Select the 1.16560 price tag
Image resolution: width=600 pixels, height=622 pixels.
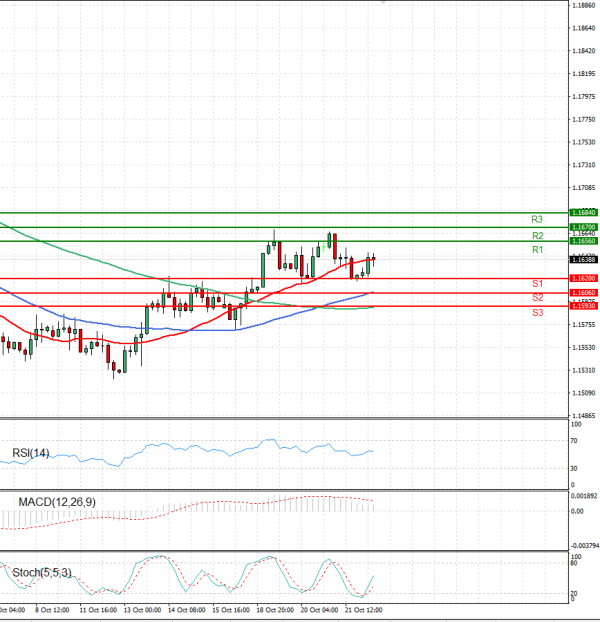pyautogui.click(x=584, y=241)
